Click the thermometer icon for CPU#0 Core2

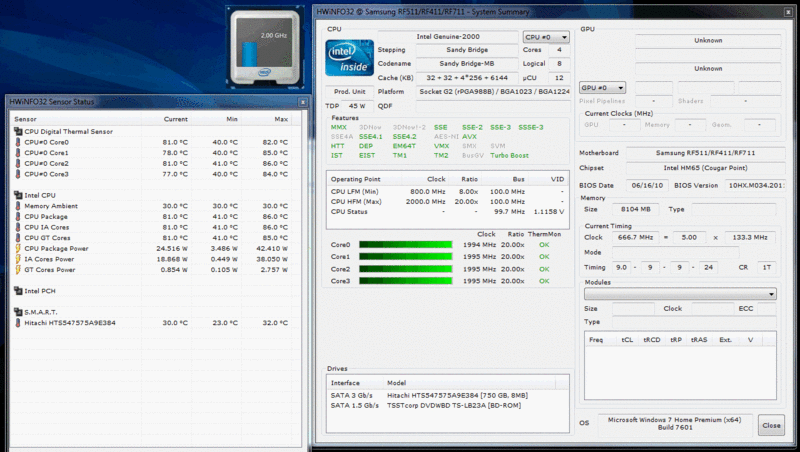tap(18, 164)
